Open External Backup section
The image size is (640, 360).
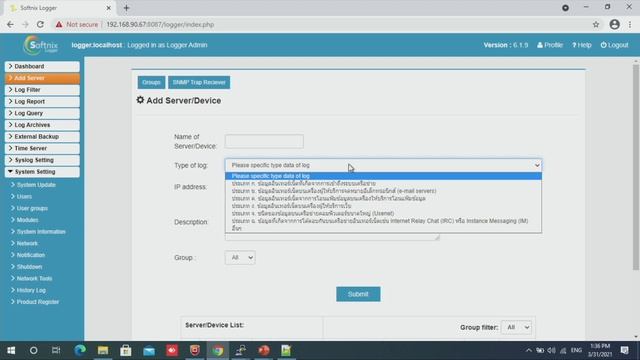(x=42, y=137)
